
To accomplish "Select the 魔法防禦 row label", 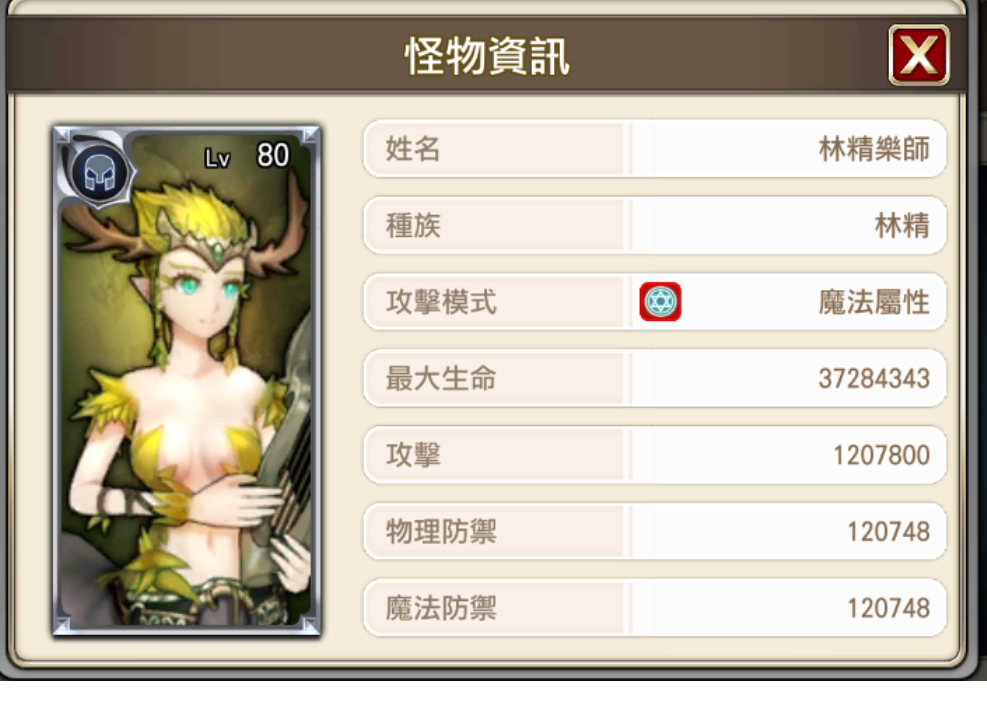I will pos(441,608).
